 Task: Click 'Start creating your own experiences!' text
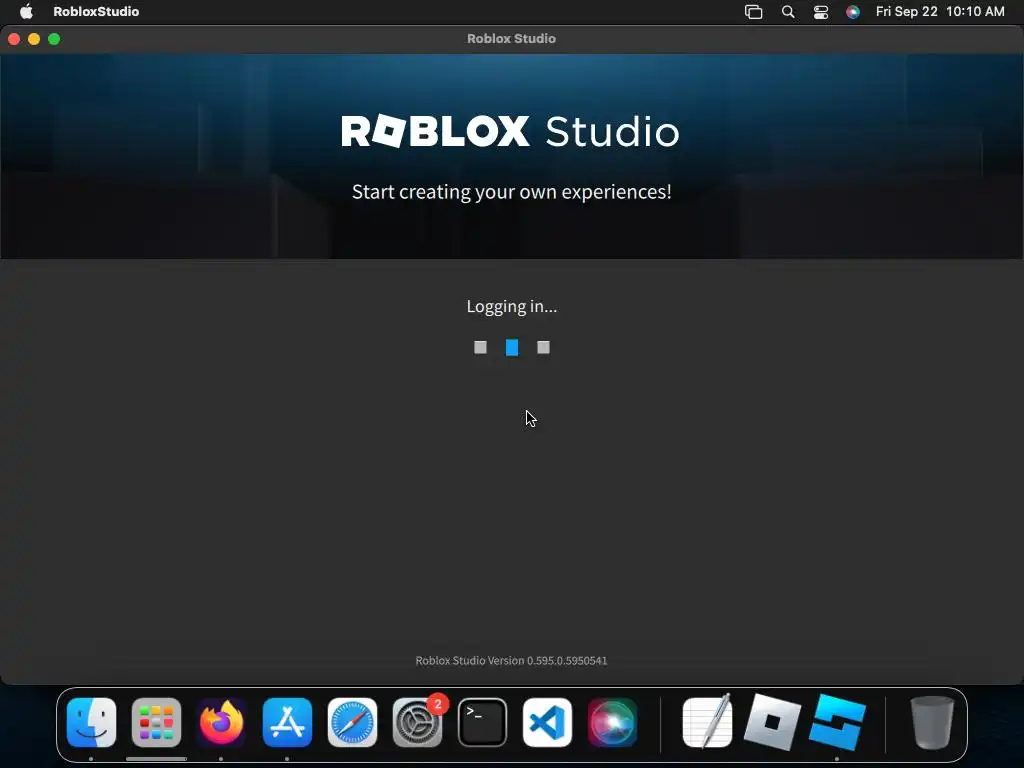click(512, 192)
